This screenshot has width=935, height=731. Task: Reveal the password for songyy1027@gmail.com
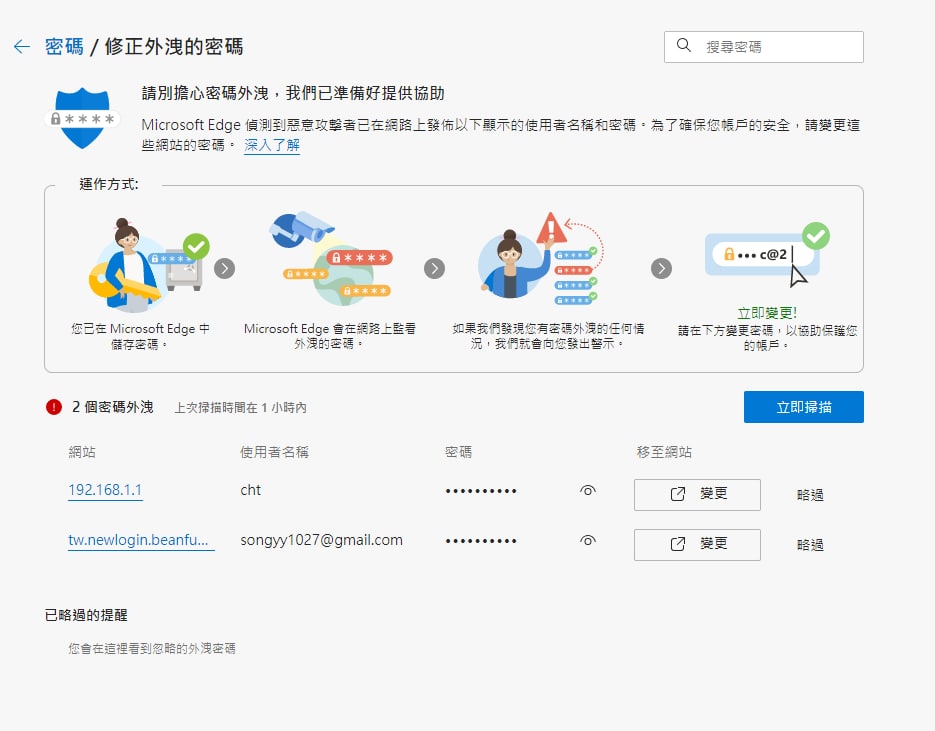[x=588, y=541]
